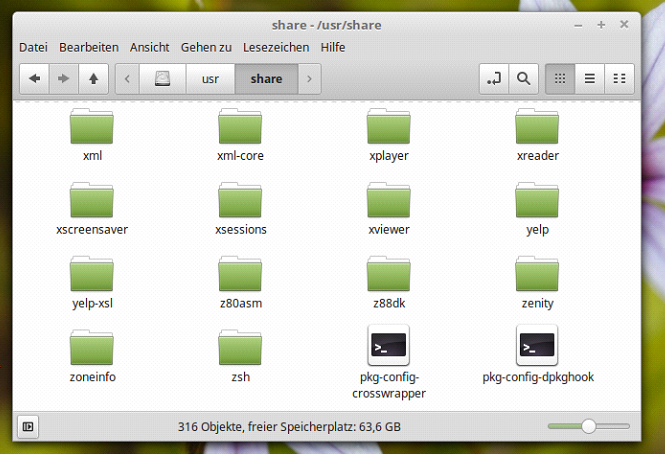
Task: Select the xplayer folder icon
Action: click(388, 126)
